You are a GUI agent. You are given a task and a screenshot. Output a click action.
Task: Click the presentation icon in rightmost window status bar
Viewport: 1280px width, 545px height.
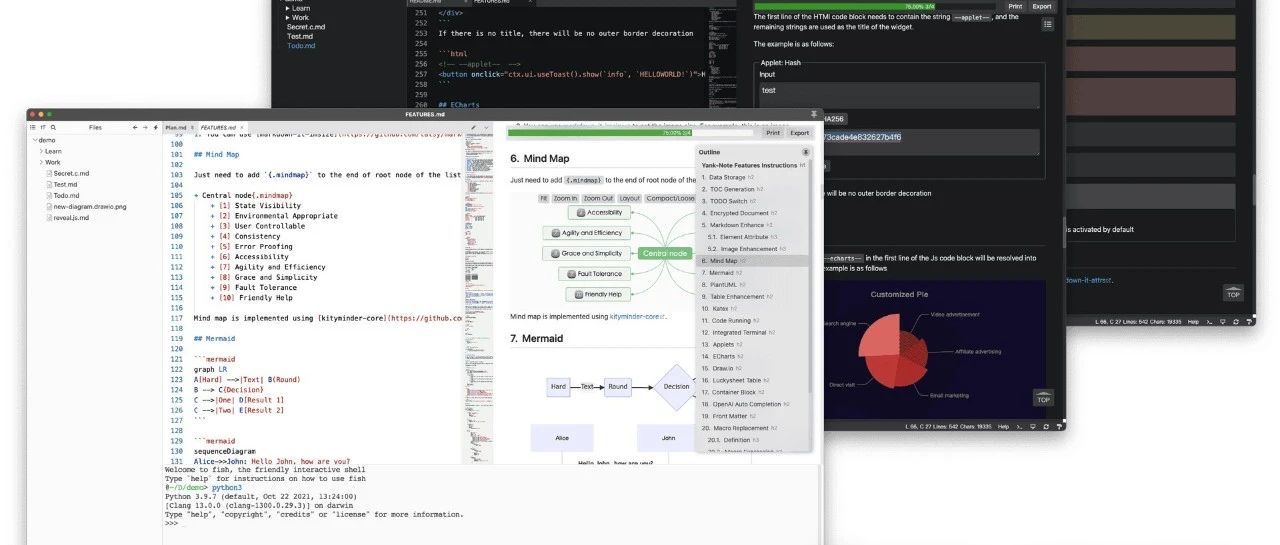click(1222, 322)
